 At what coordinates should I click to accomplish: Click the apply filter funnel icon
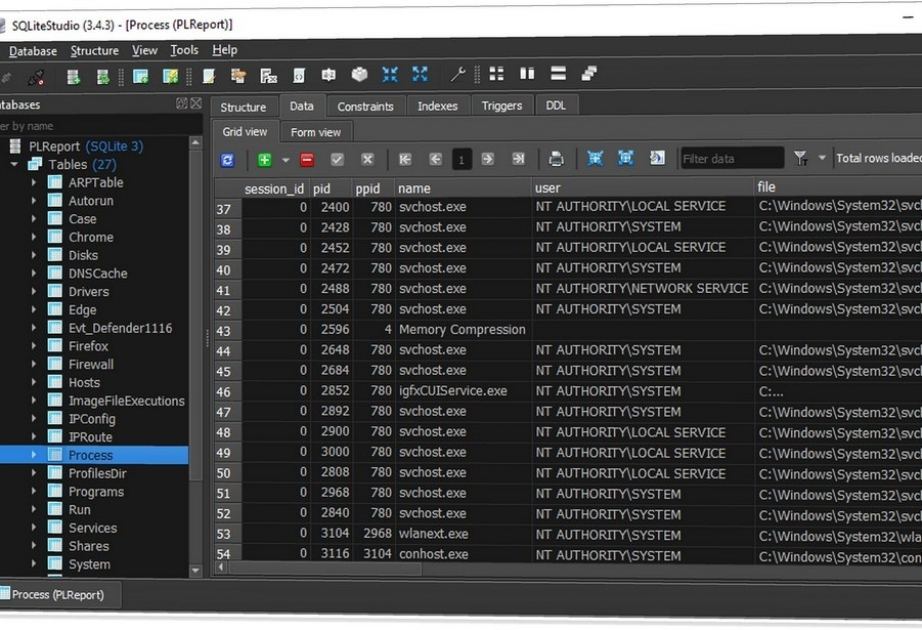(800, 158)
